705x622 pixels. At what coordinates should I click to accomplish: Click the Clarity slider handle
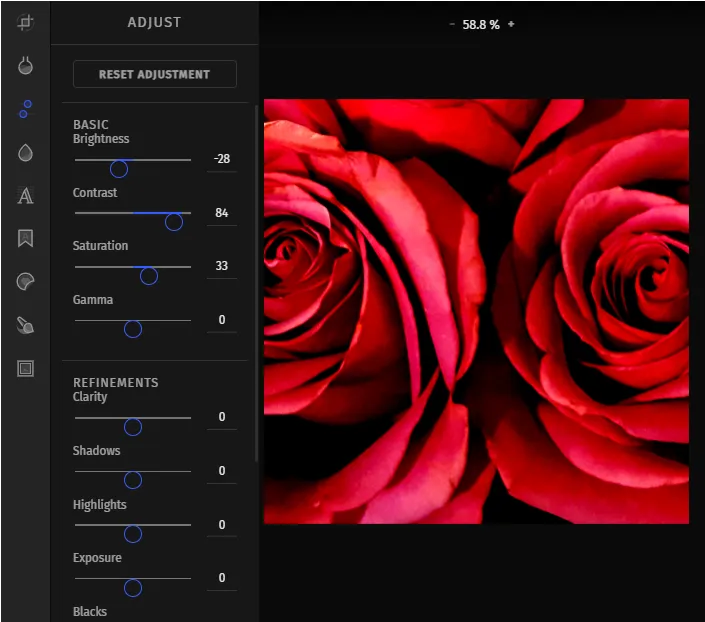133,427
